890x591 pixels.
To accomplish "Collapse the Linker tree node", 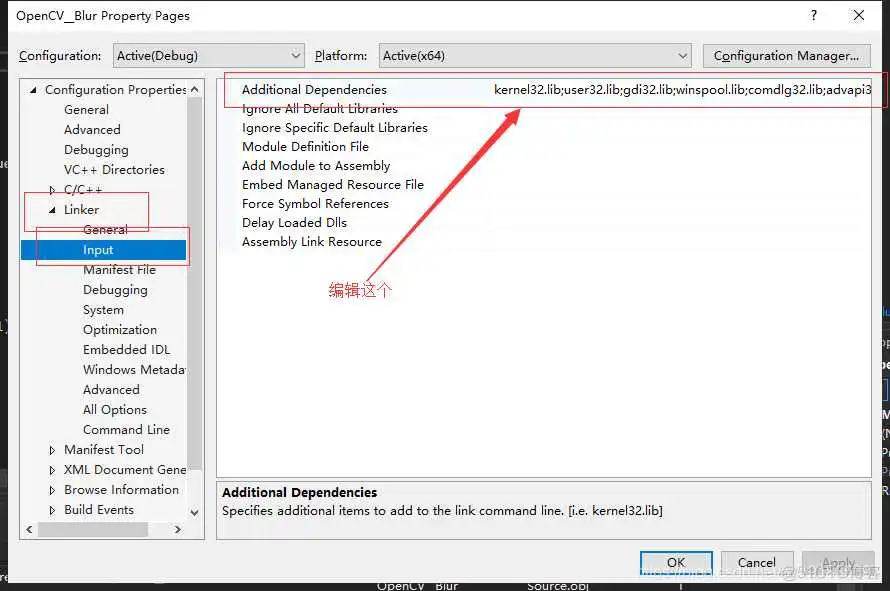I will (x=53, y=210).
